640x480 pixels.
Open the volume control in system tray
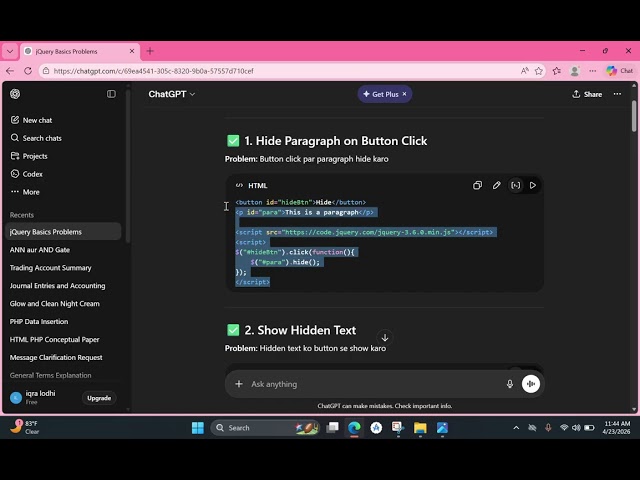point(576,428)
